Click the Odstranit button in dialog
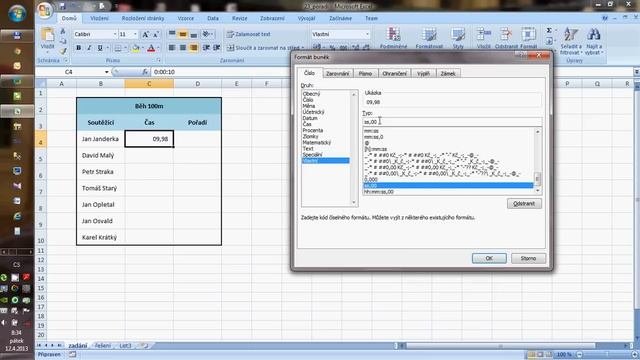 tap(524, 203)
